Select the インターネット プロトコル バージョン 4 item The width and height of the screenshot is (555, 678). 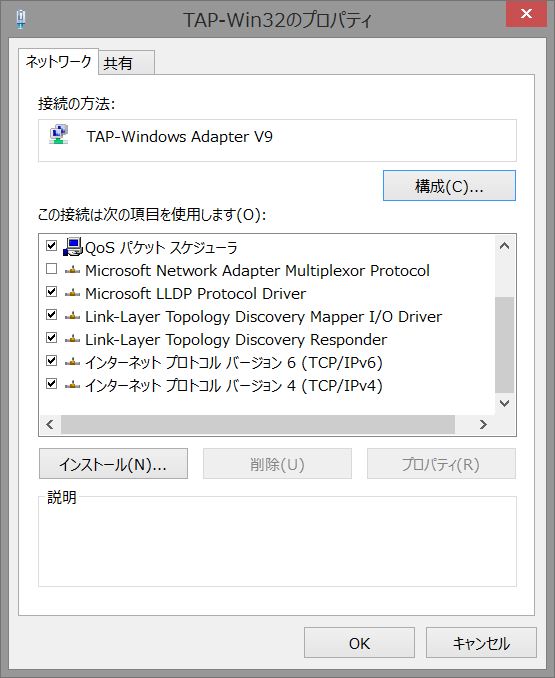click(233, 385)
